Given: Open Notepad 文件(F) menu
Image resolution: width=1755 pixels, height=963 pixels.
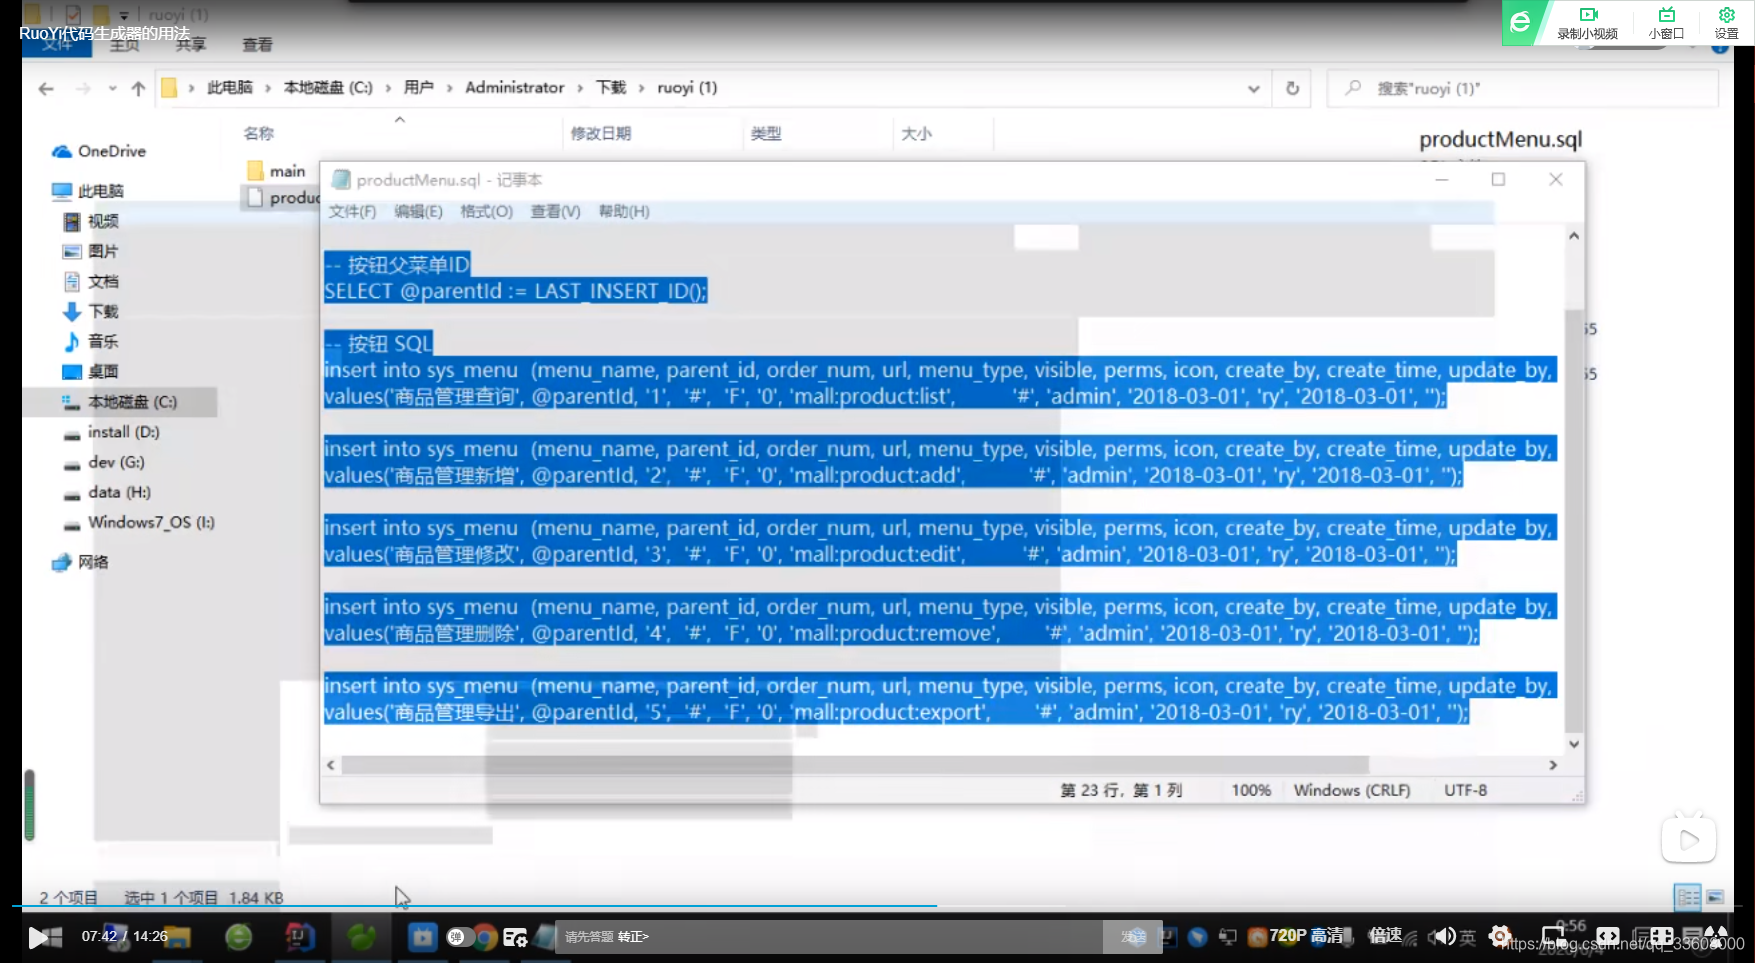Looking at the screenshot, I should (352, 211).
